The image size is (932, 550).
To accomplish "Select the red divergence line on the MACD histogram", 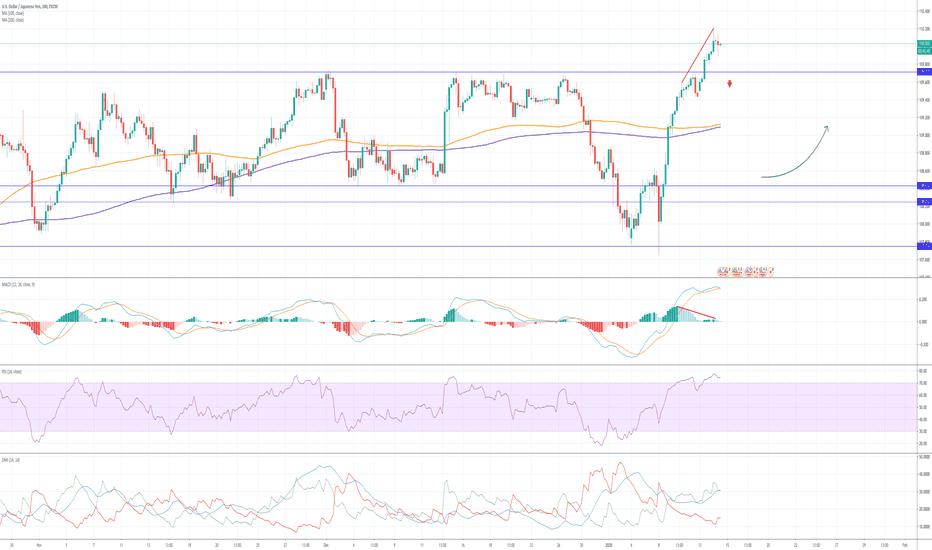I will (698, 314).
